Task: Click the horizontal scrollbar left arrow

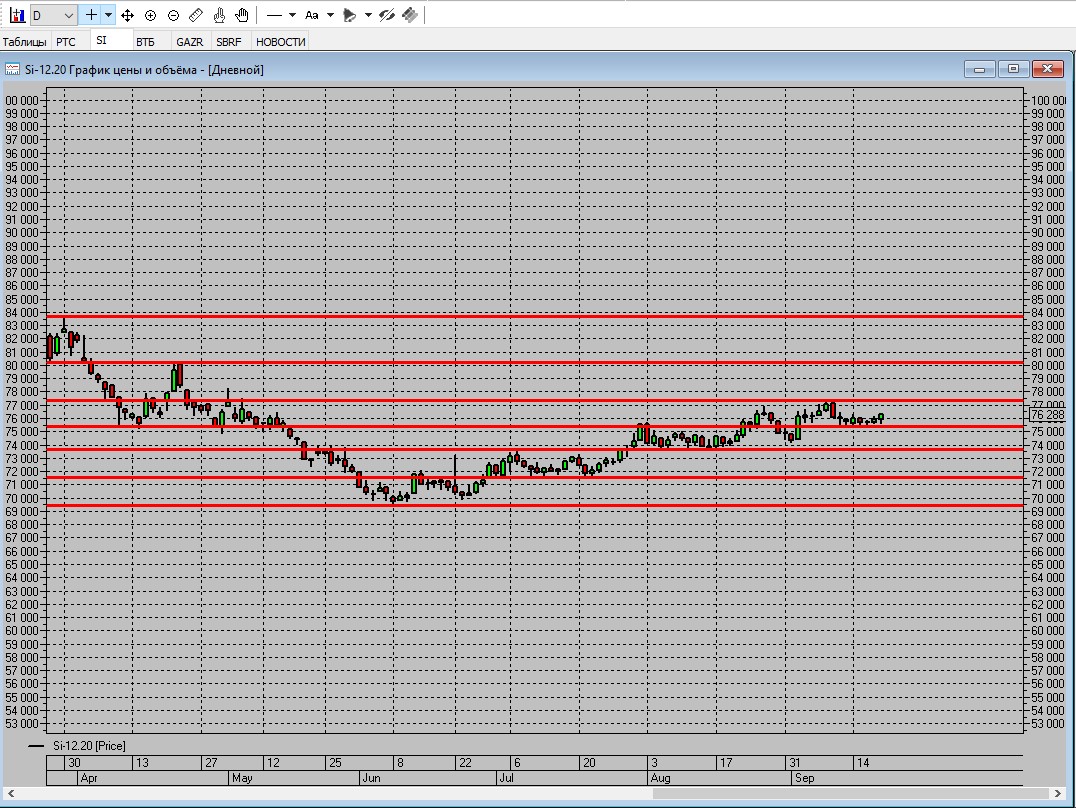Action: (10, 794)
